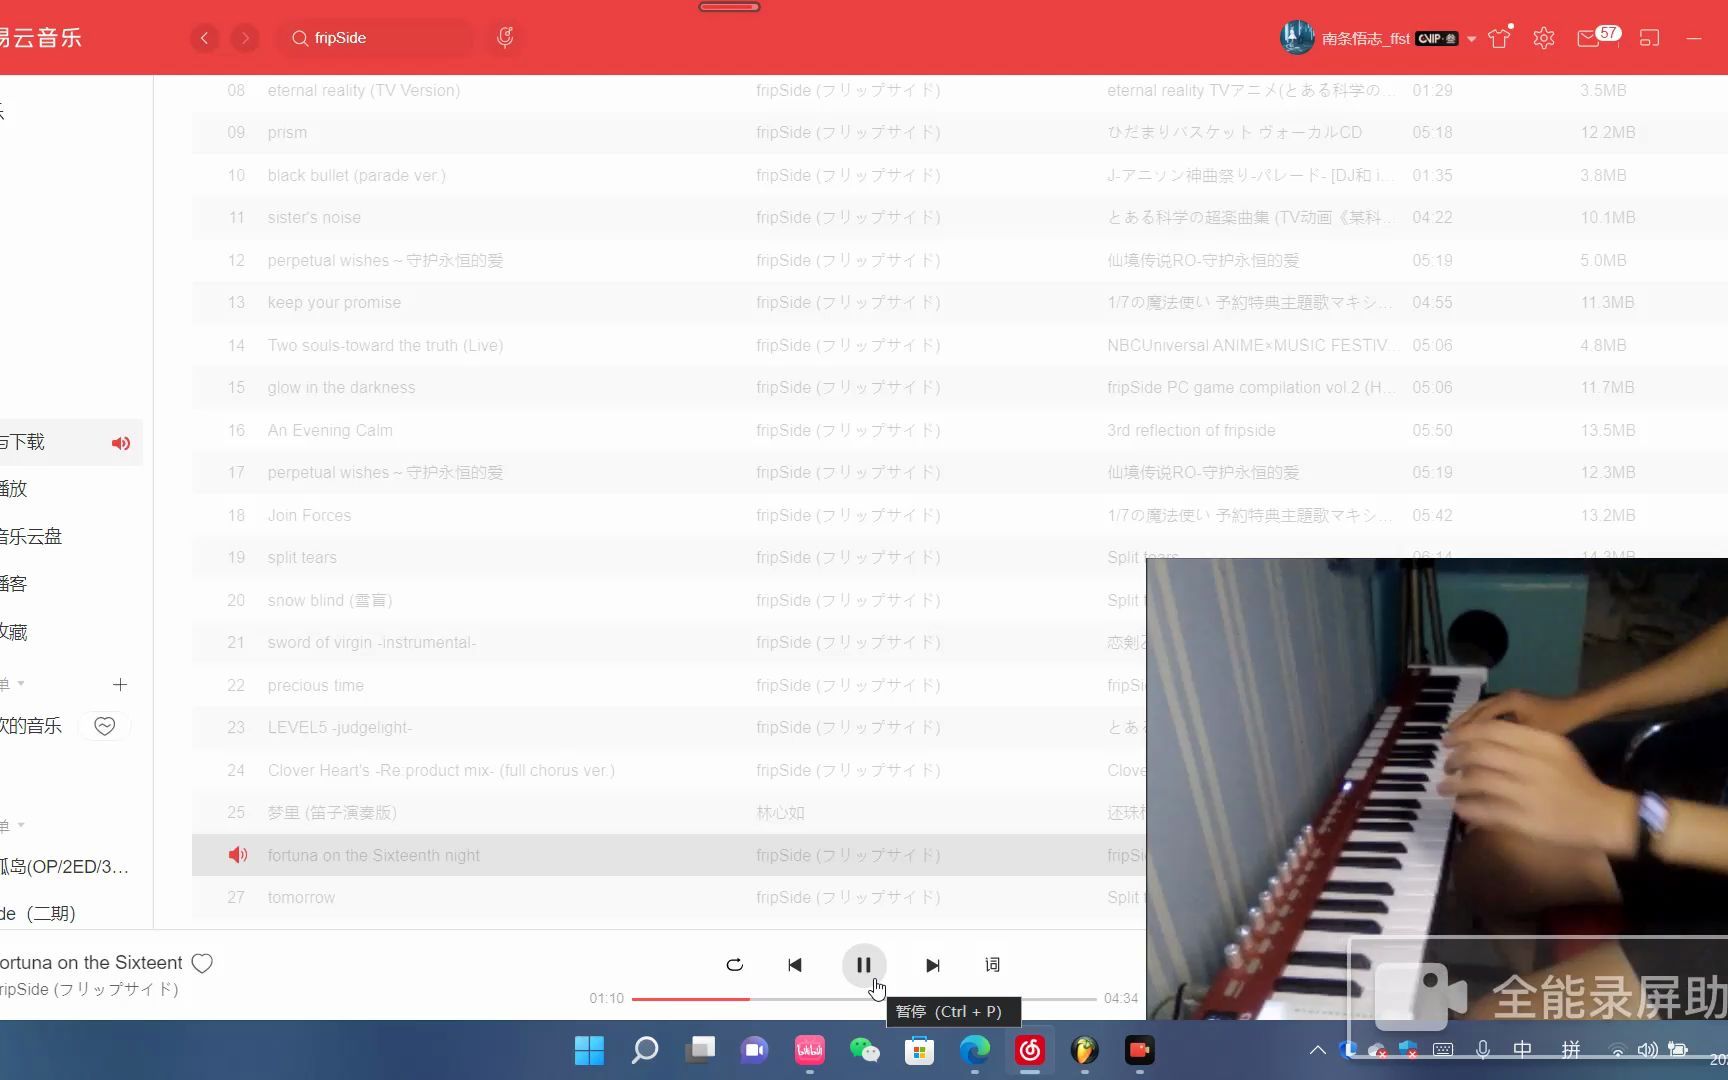The image size is (1728, 1080).
Task: Open Microsoft Edge on the taskbar
Action: click(974, 1050)
